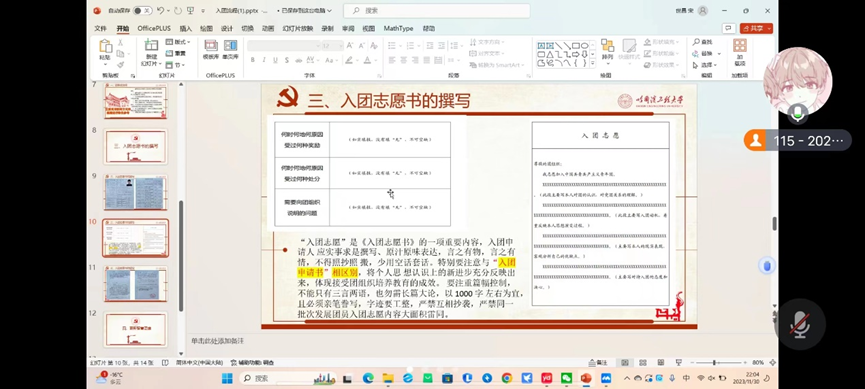Open the OfficePLUS ribbon tab
865x389 pixels.
154,28
